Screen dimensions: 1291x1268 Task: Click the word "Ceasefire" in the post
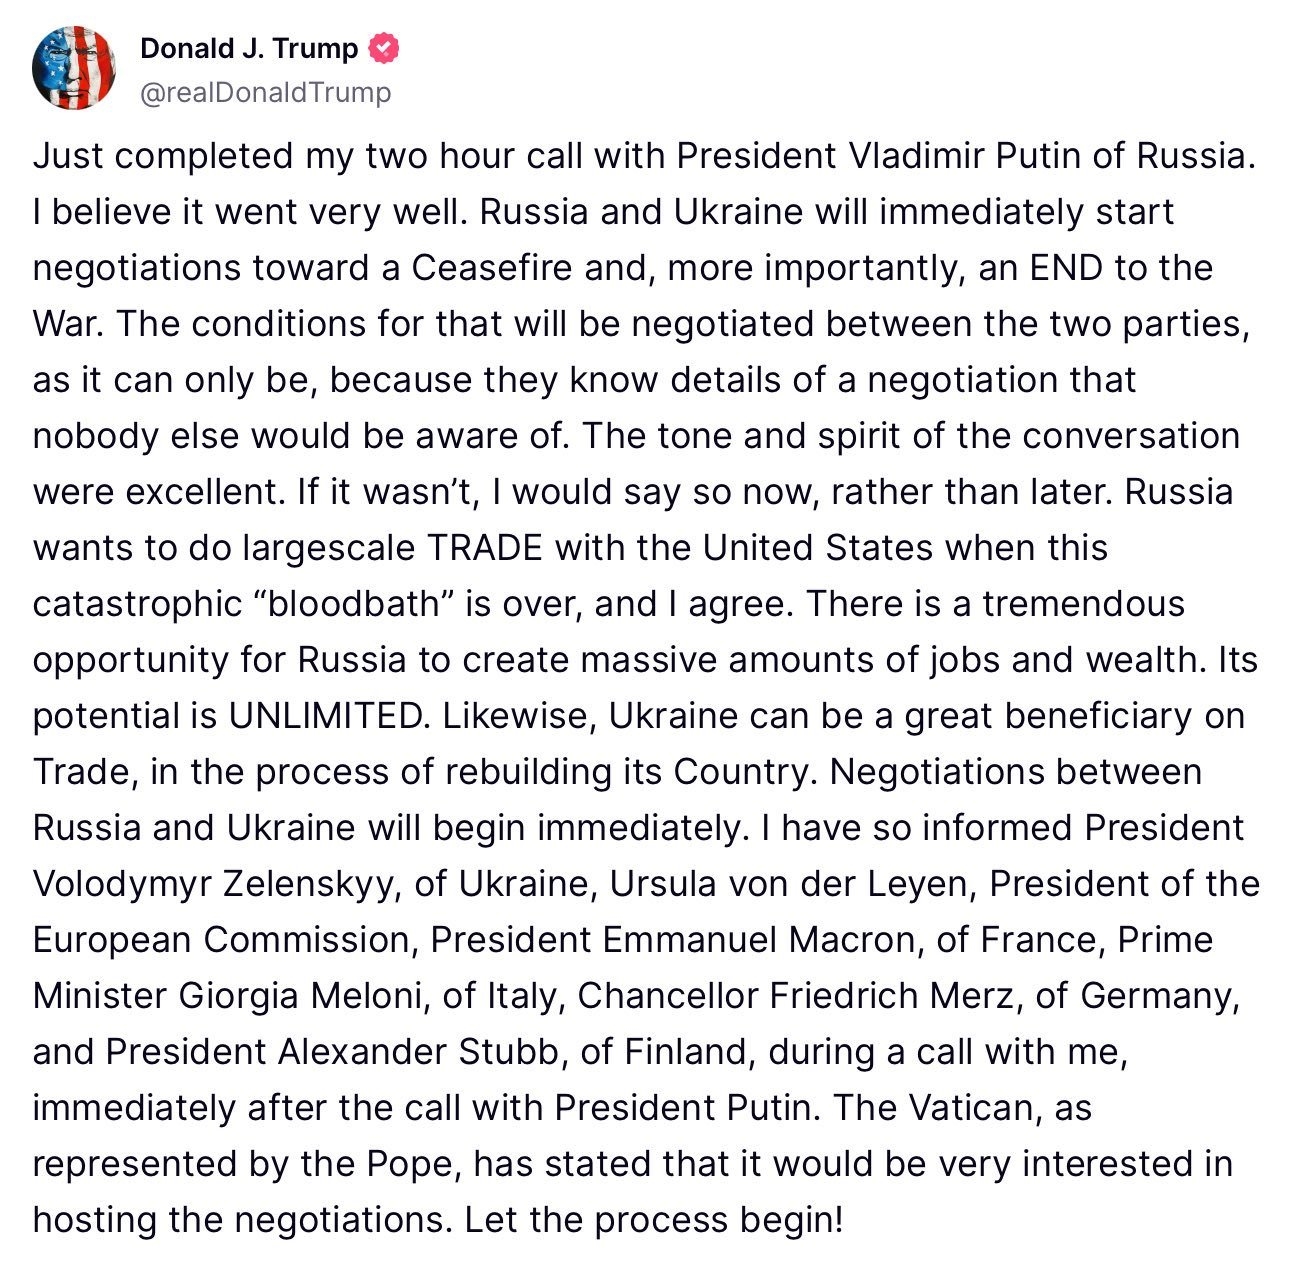pyautogui.click(x=490, y=268)
